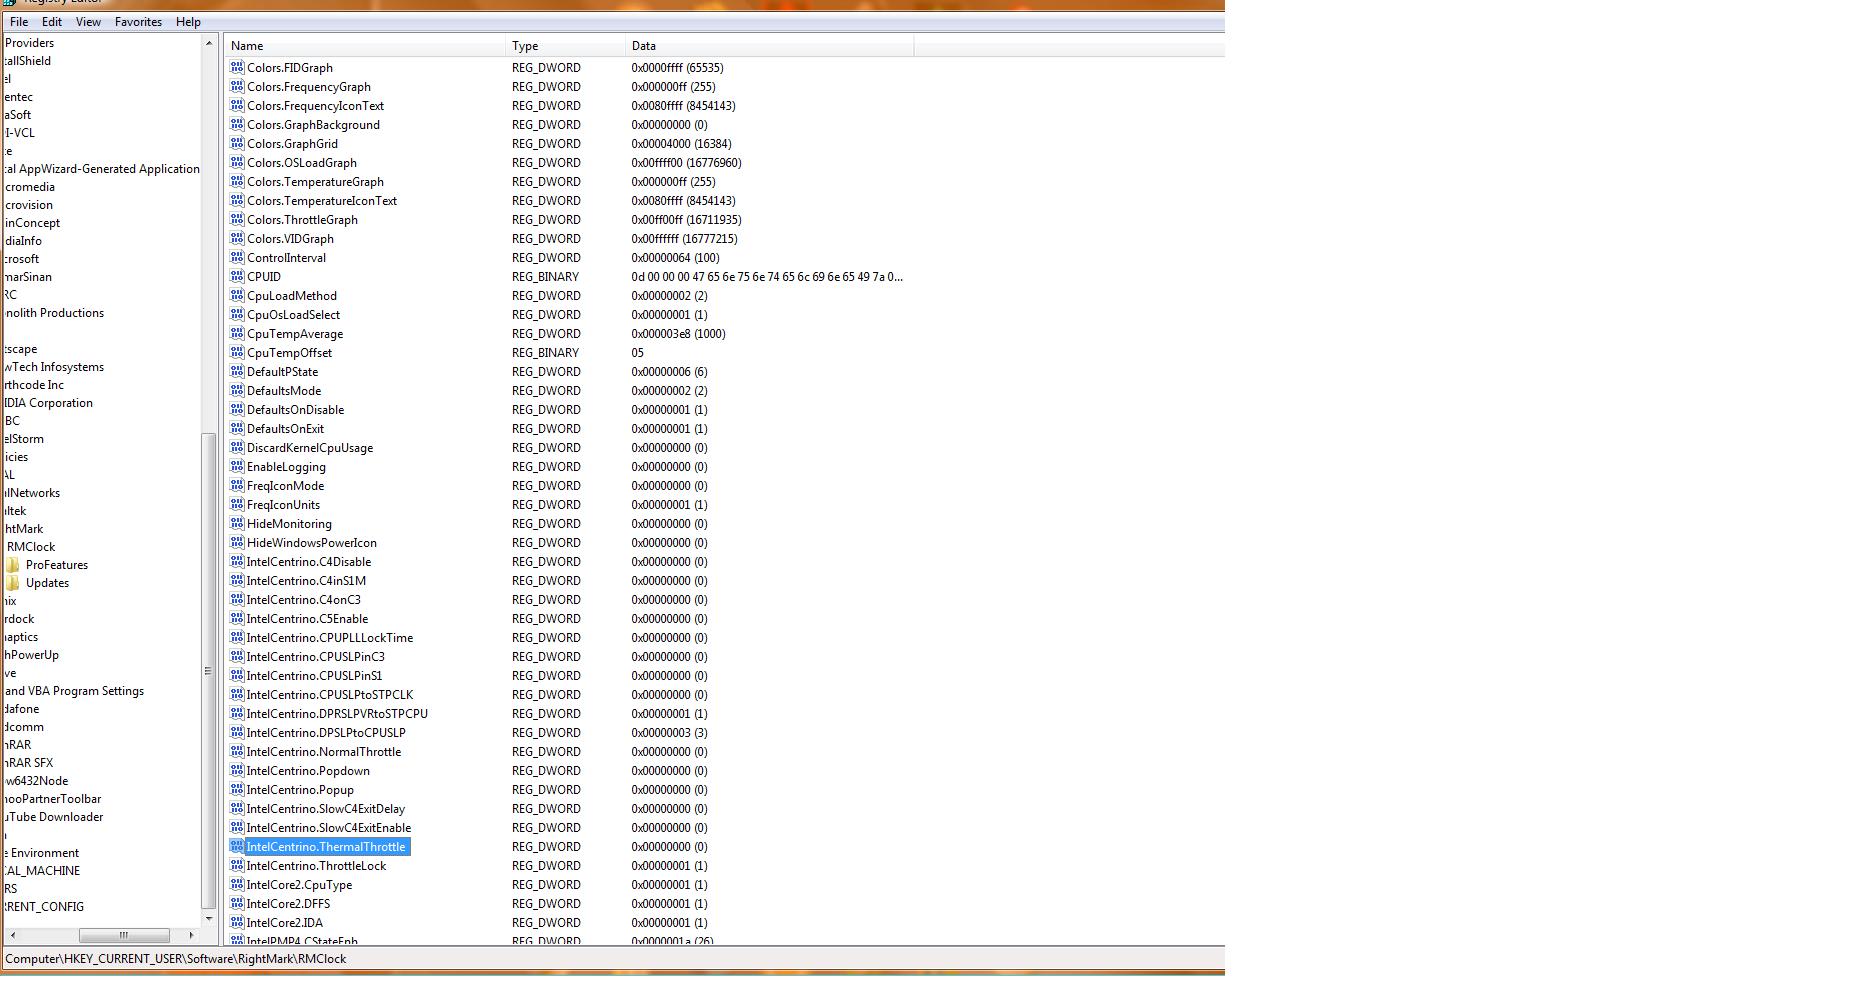Select the Colors.VIDGraph value name

[290, 239]
